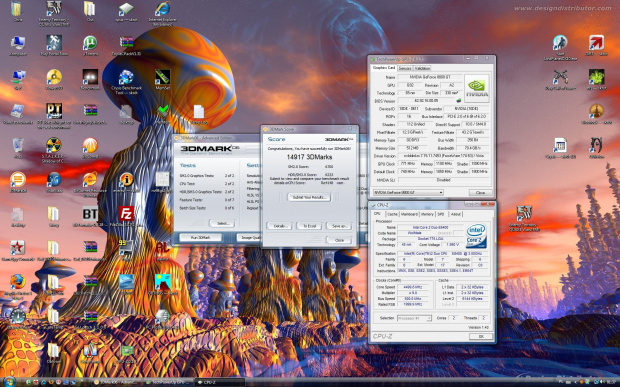
Task: Switch to the Cache tab in CPU-Z
Action: [x=392, y=214]
